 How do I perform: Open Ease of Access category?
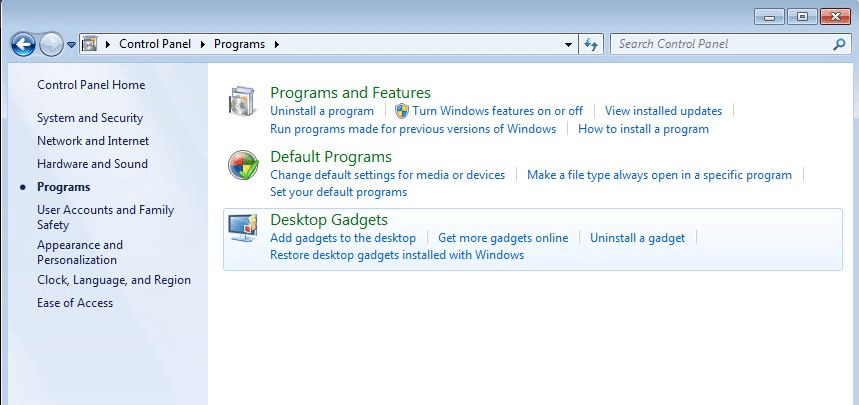[x=75, y=303]
